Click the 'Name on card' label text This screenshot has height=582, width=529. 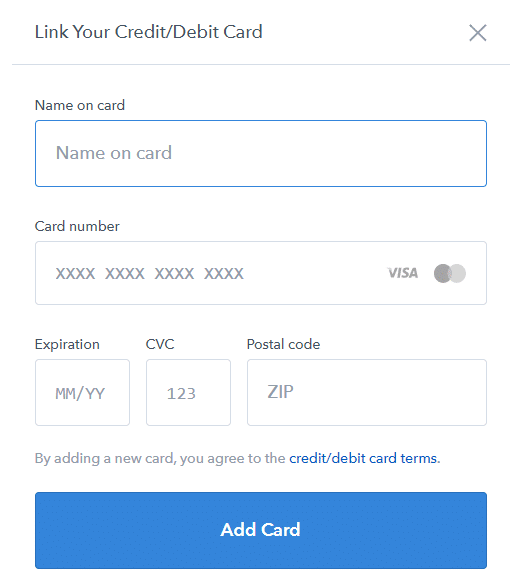(x=79, y=105)
